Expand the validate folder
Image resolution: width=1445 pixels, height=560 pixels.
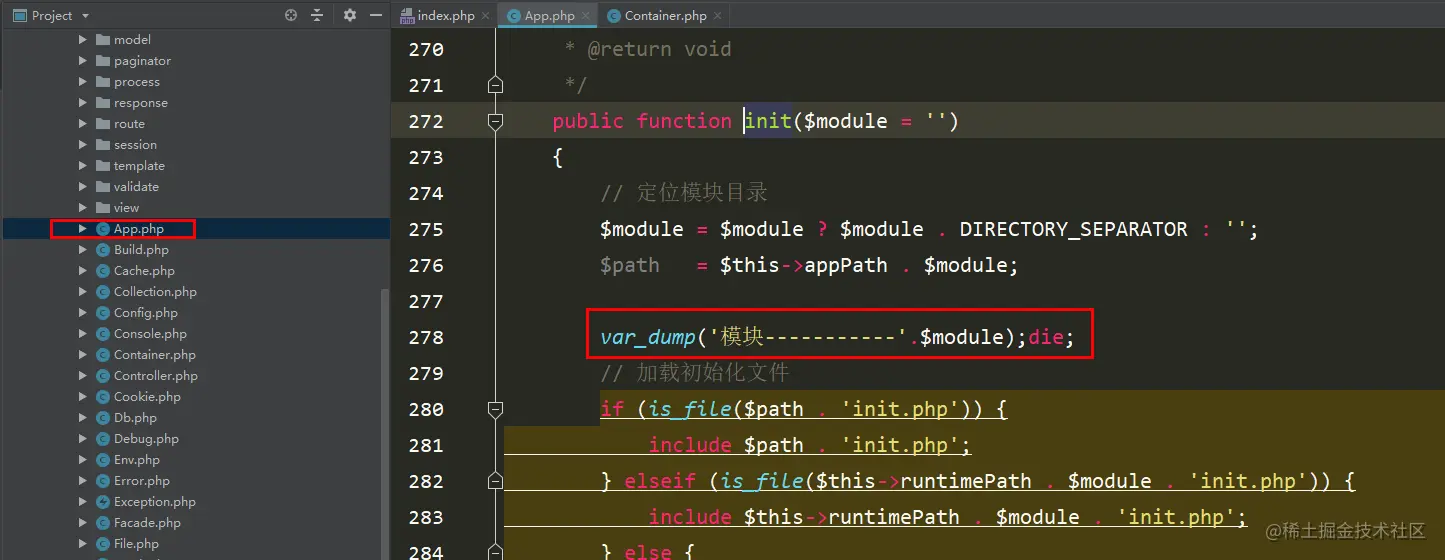pyautogui.click(x=83, y=187)
